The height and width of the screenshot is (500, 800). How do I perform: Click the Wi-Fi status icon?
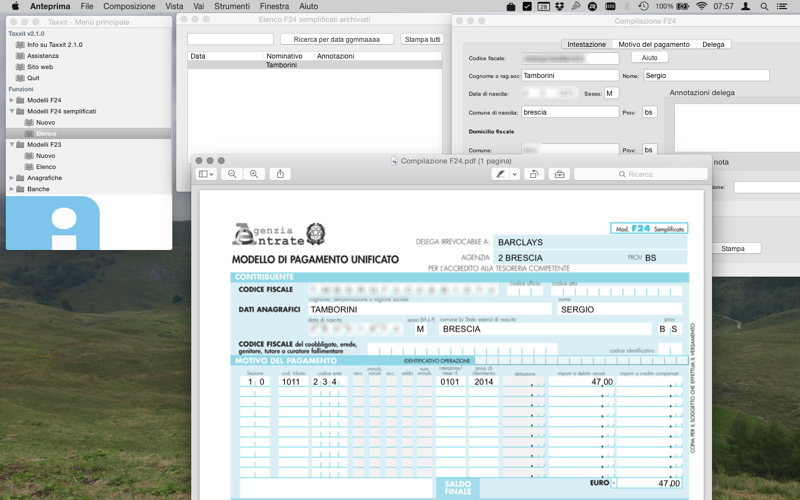point(702,6)
